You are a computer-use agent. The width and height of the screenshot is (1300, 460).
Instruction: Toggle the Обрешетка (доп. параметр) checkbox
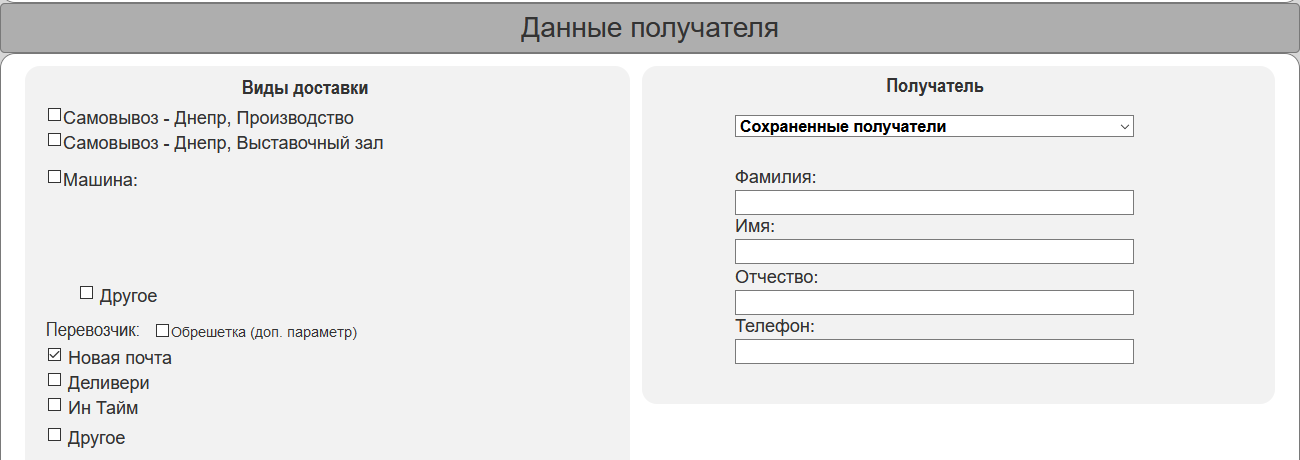click(x=162, y=331)
